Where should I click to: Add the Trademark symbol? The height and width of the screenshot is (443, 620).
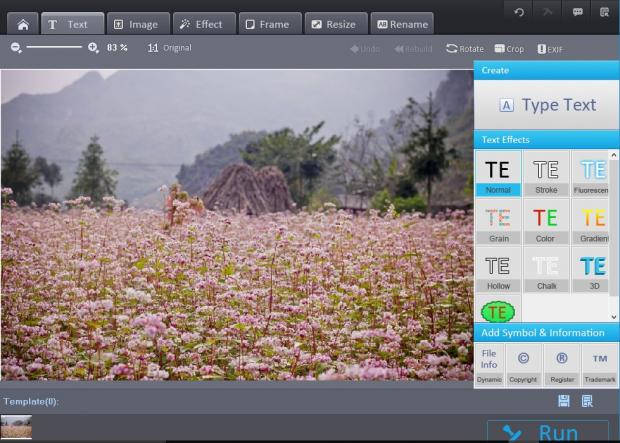click(x=599, y=365)
